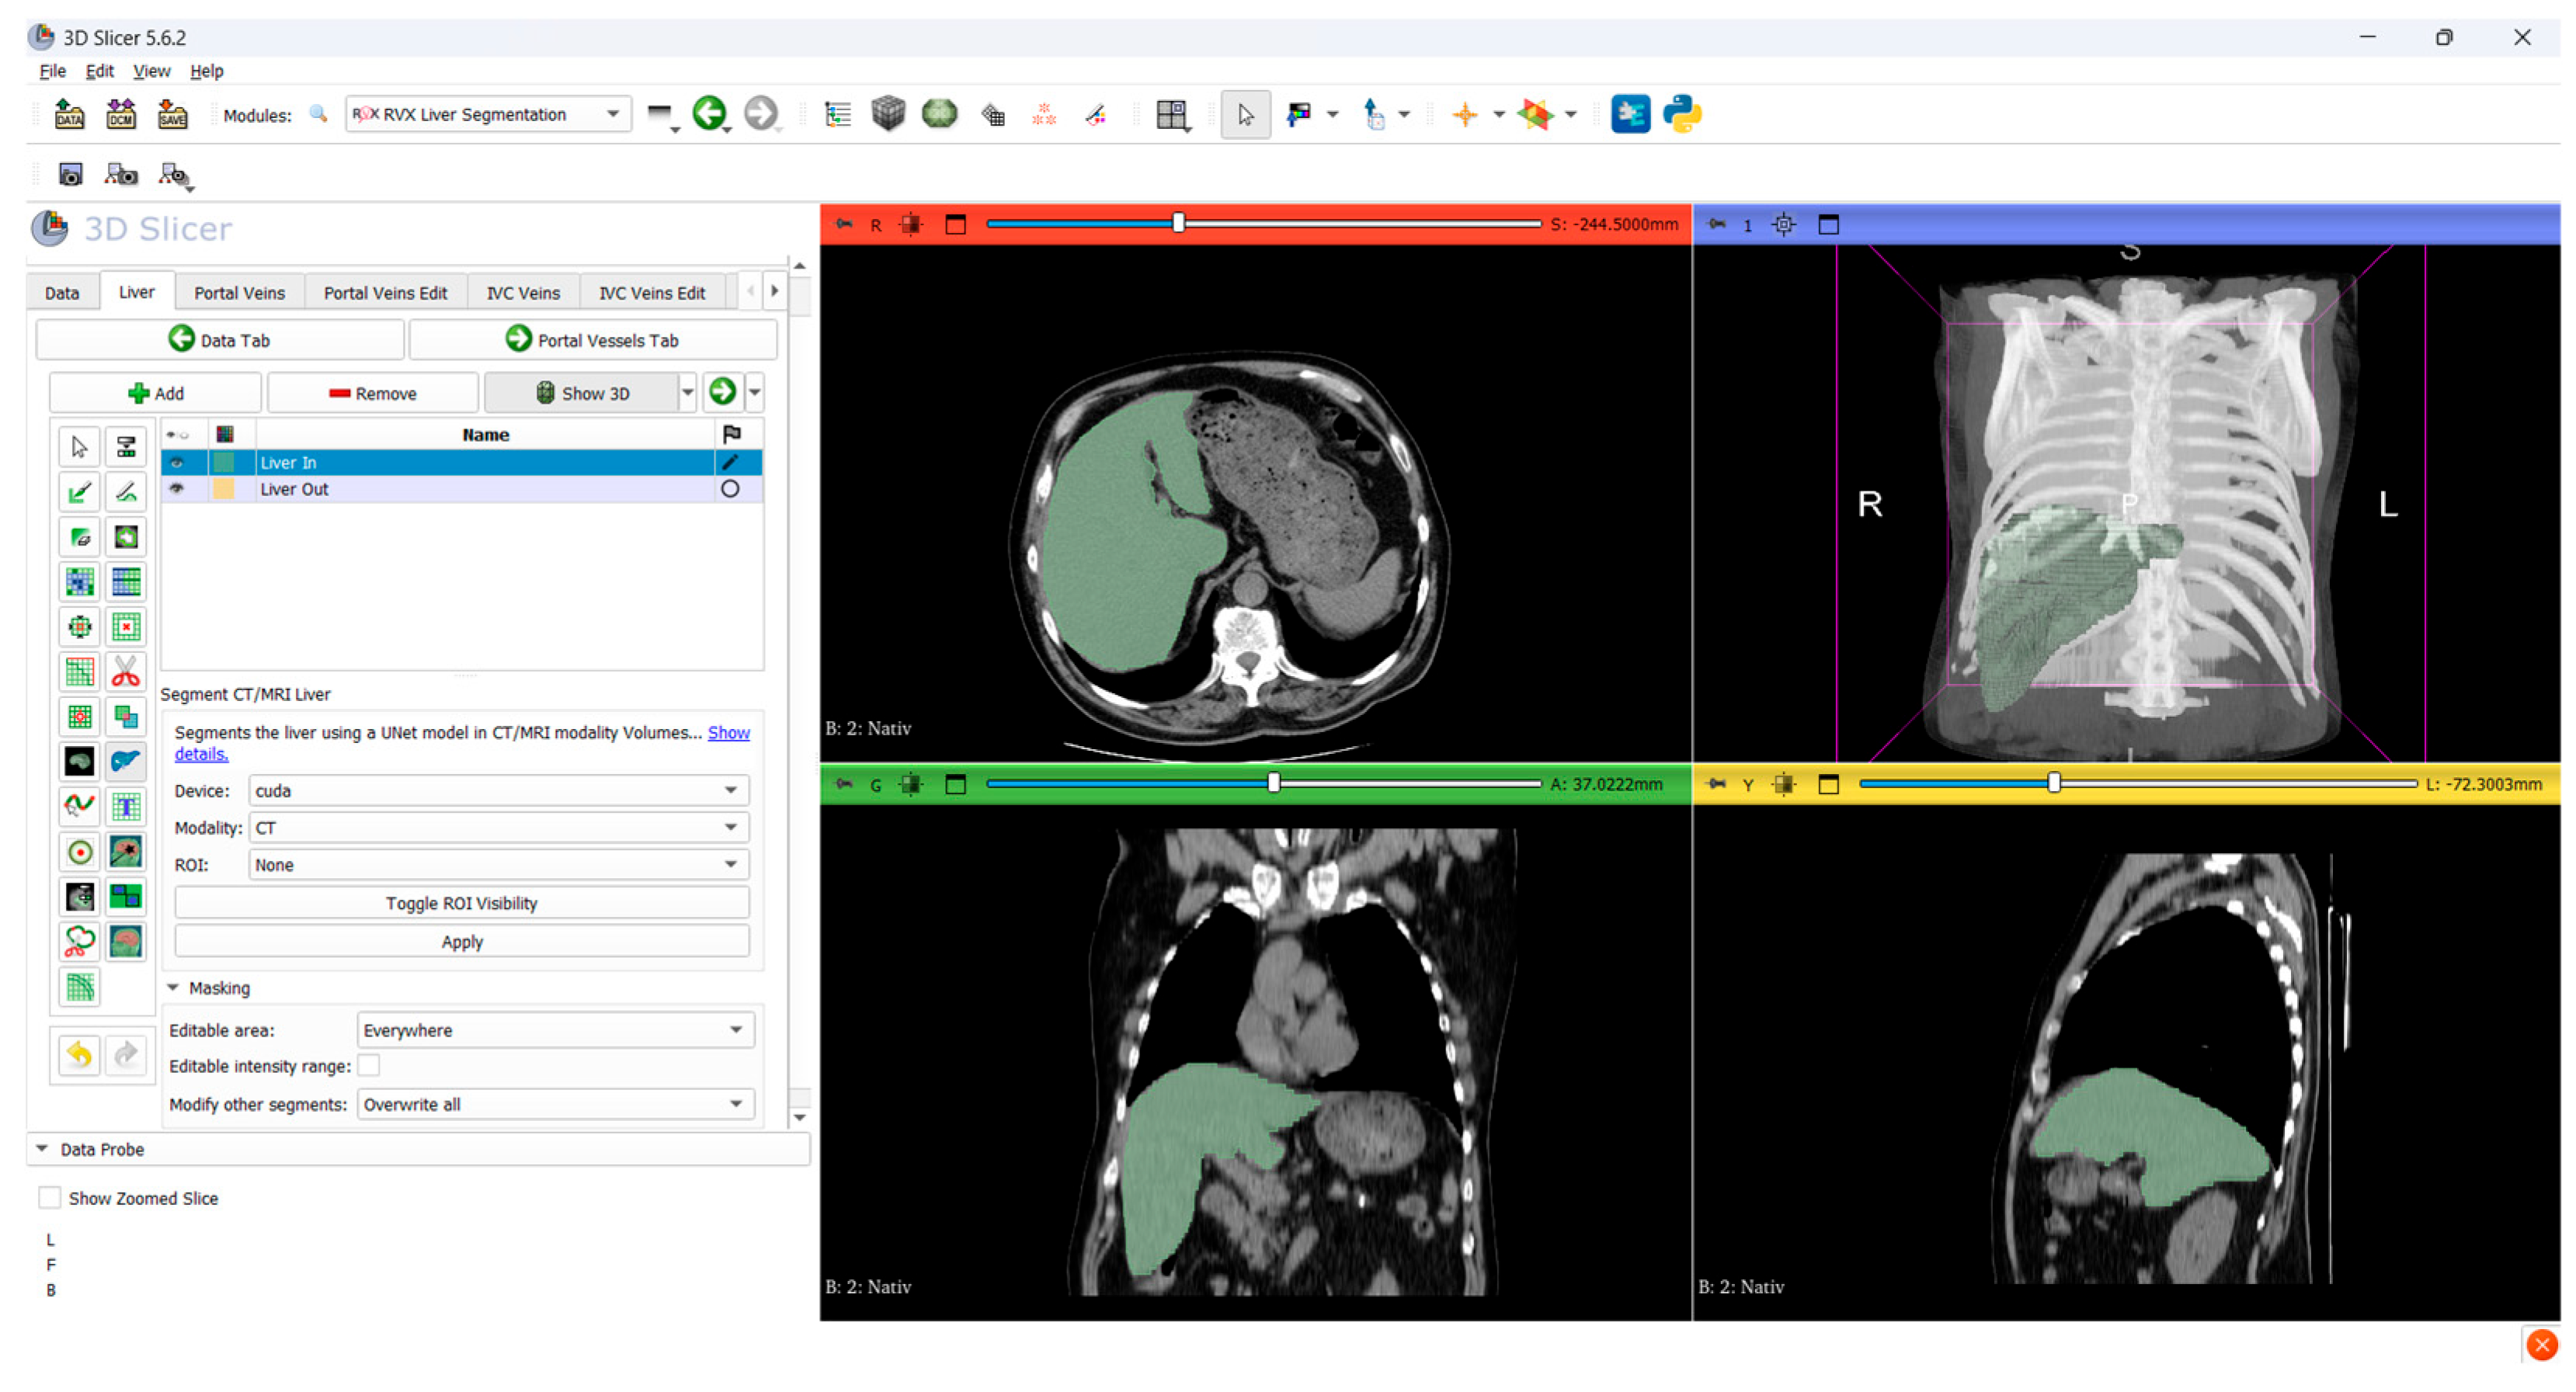The image size is (2576, 1392).
Task: Click the module search magnifier icon
Action: pos(318,114)
